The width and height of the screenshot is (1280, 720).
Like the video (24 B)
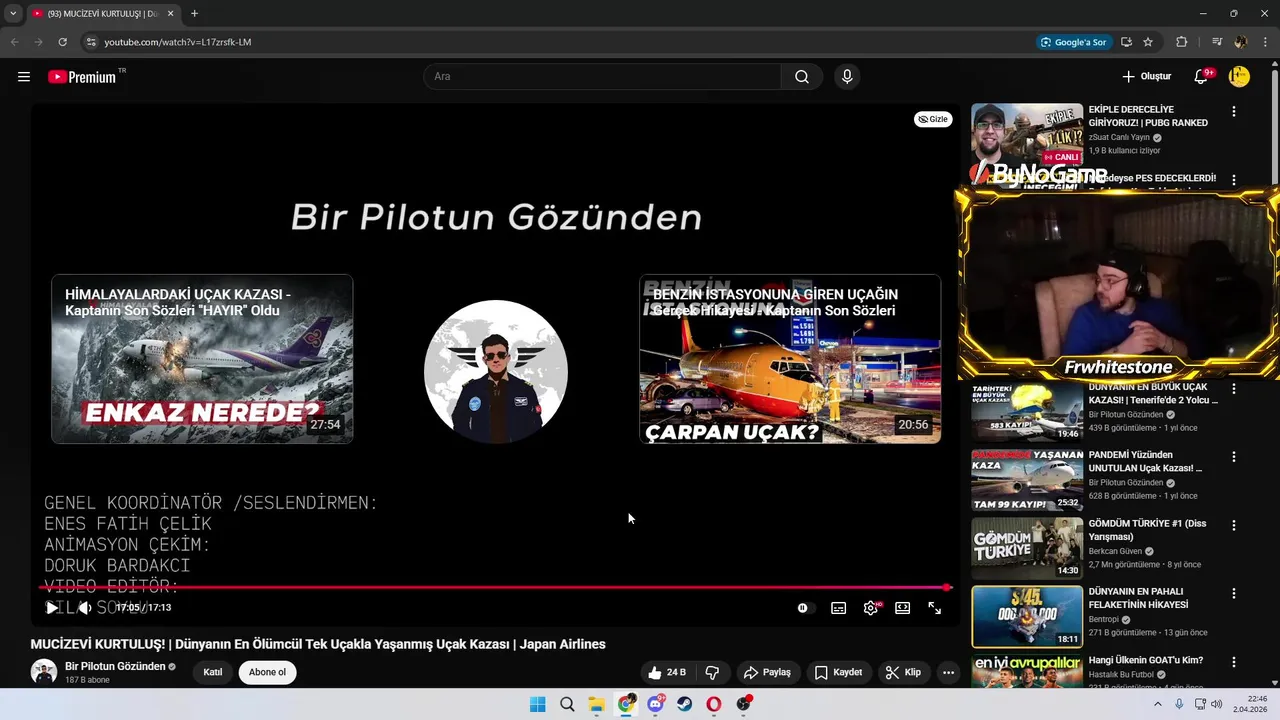pos(666,672)
